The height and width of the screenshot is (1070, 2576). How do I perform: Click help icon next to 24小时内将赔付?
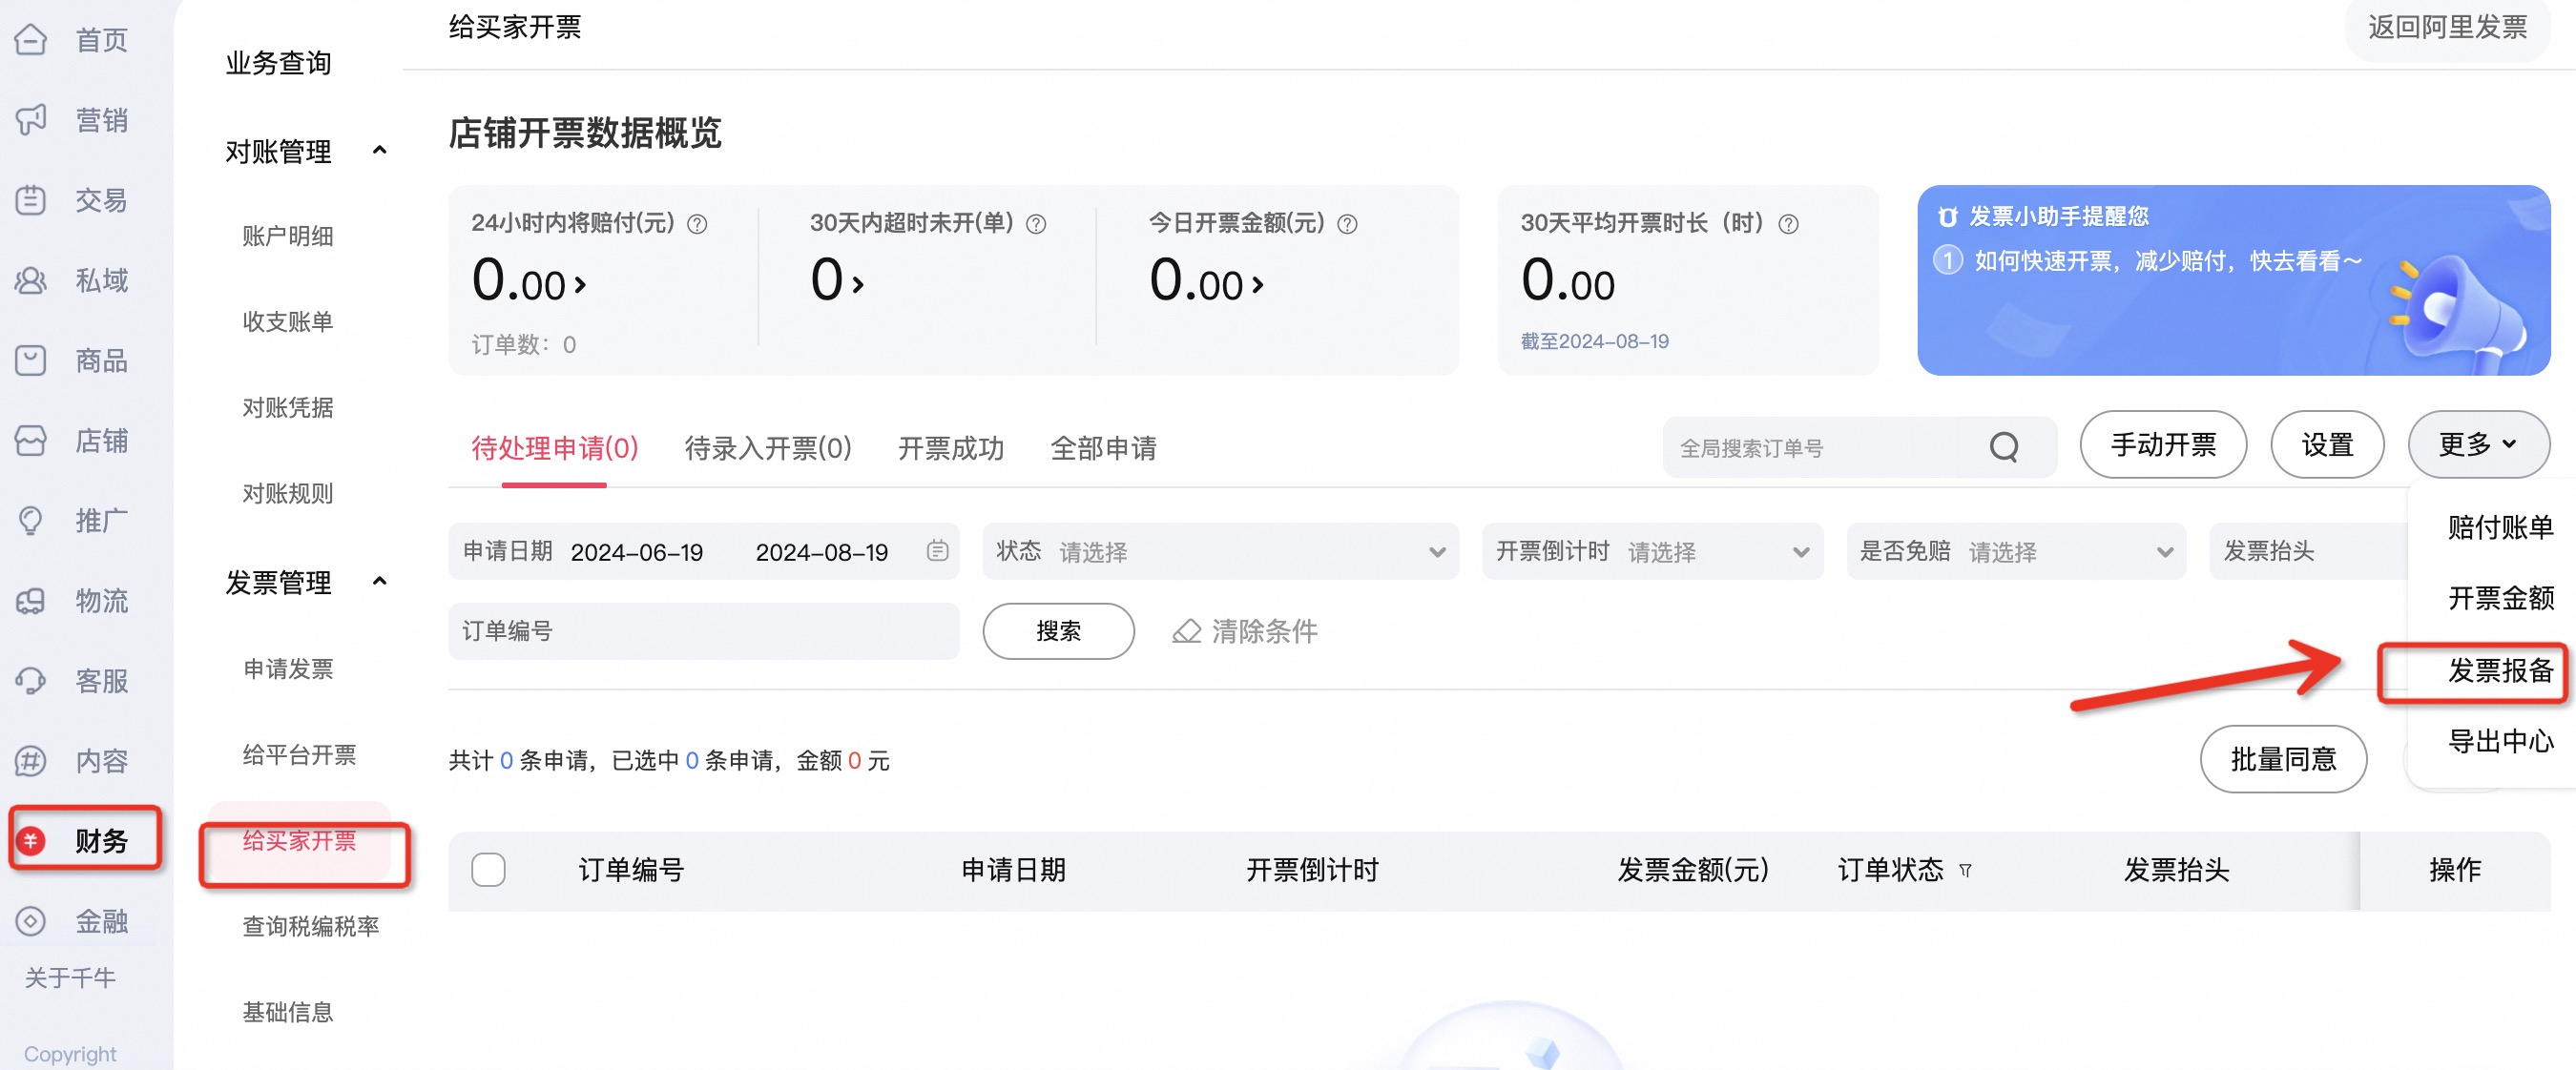coord(697,224)
